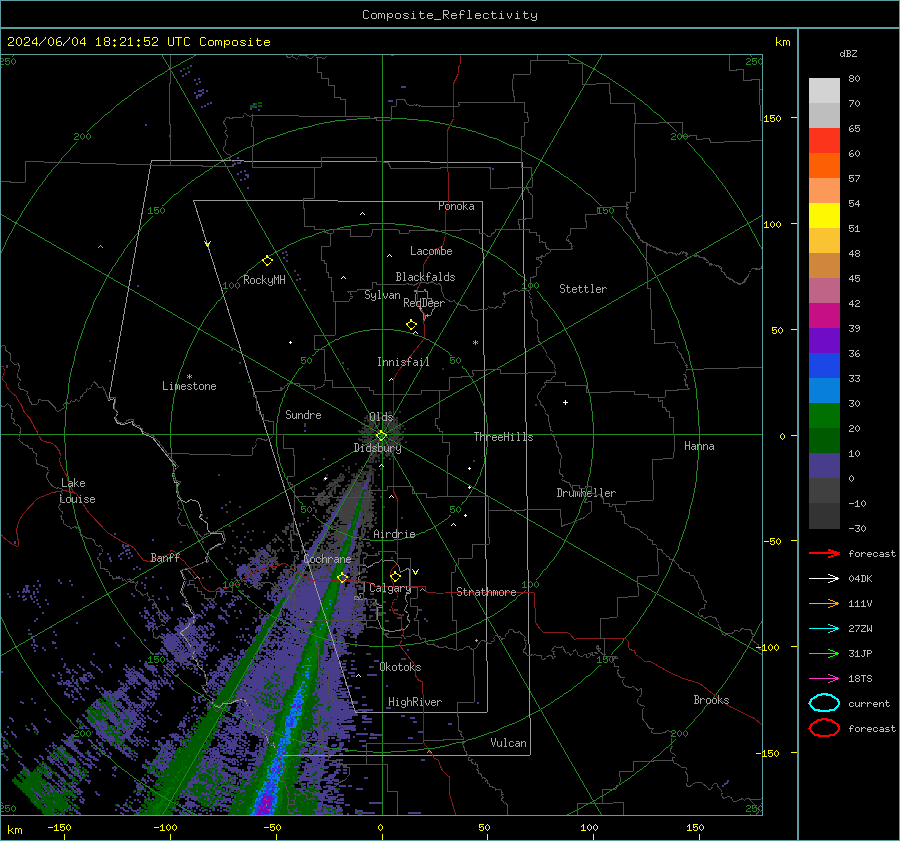
Task: Click the Lake Louise label
Action: click(x=77, y=491)
